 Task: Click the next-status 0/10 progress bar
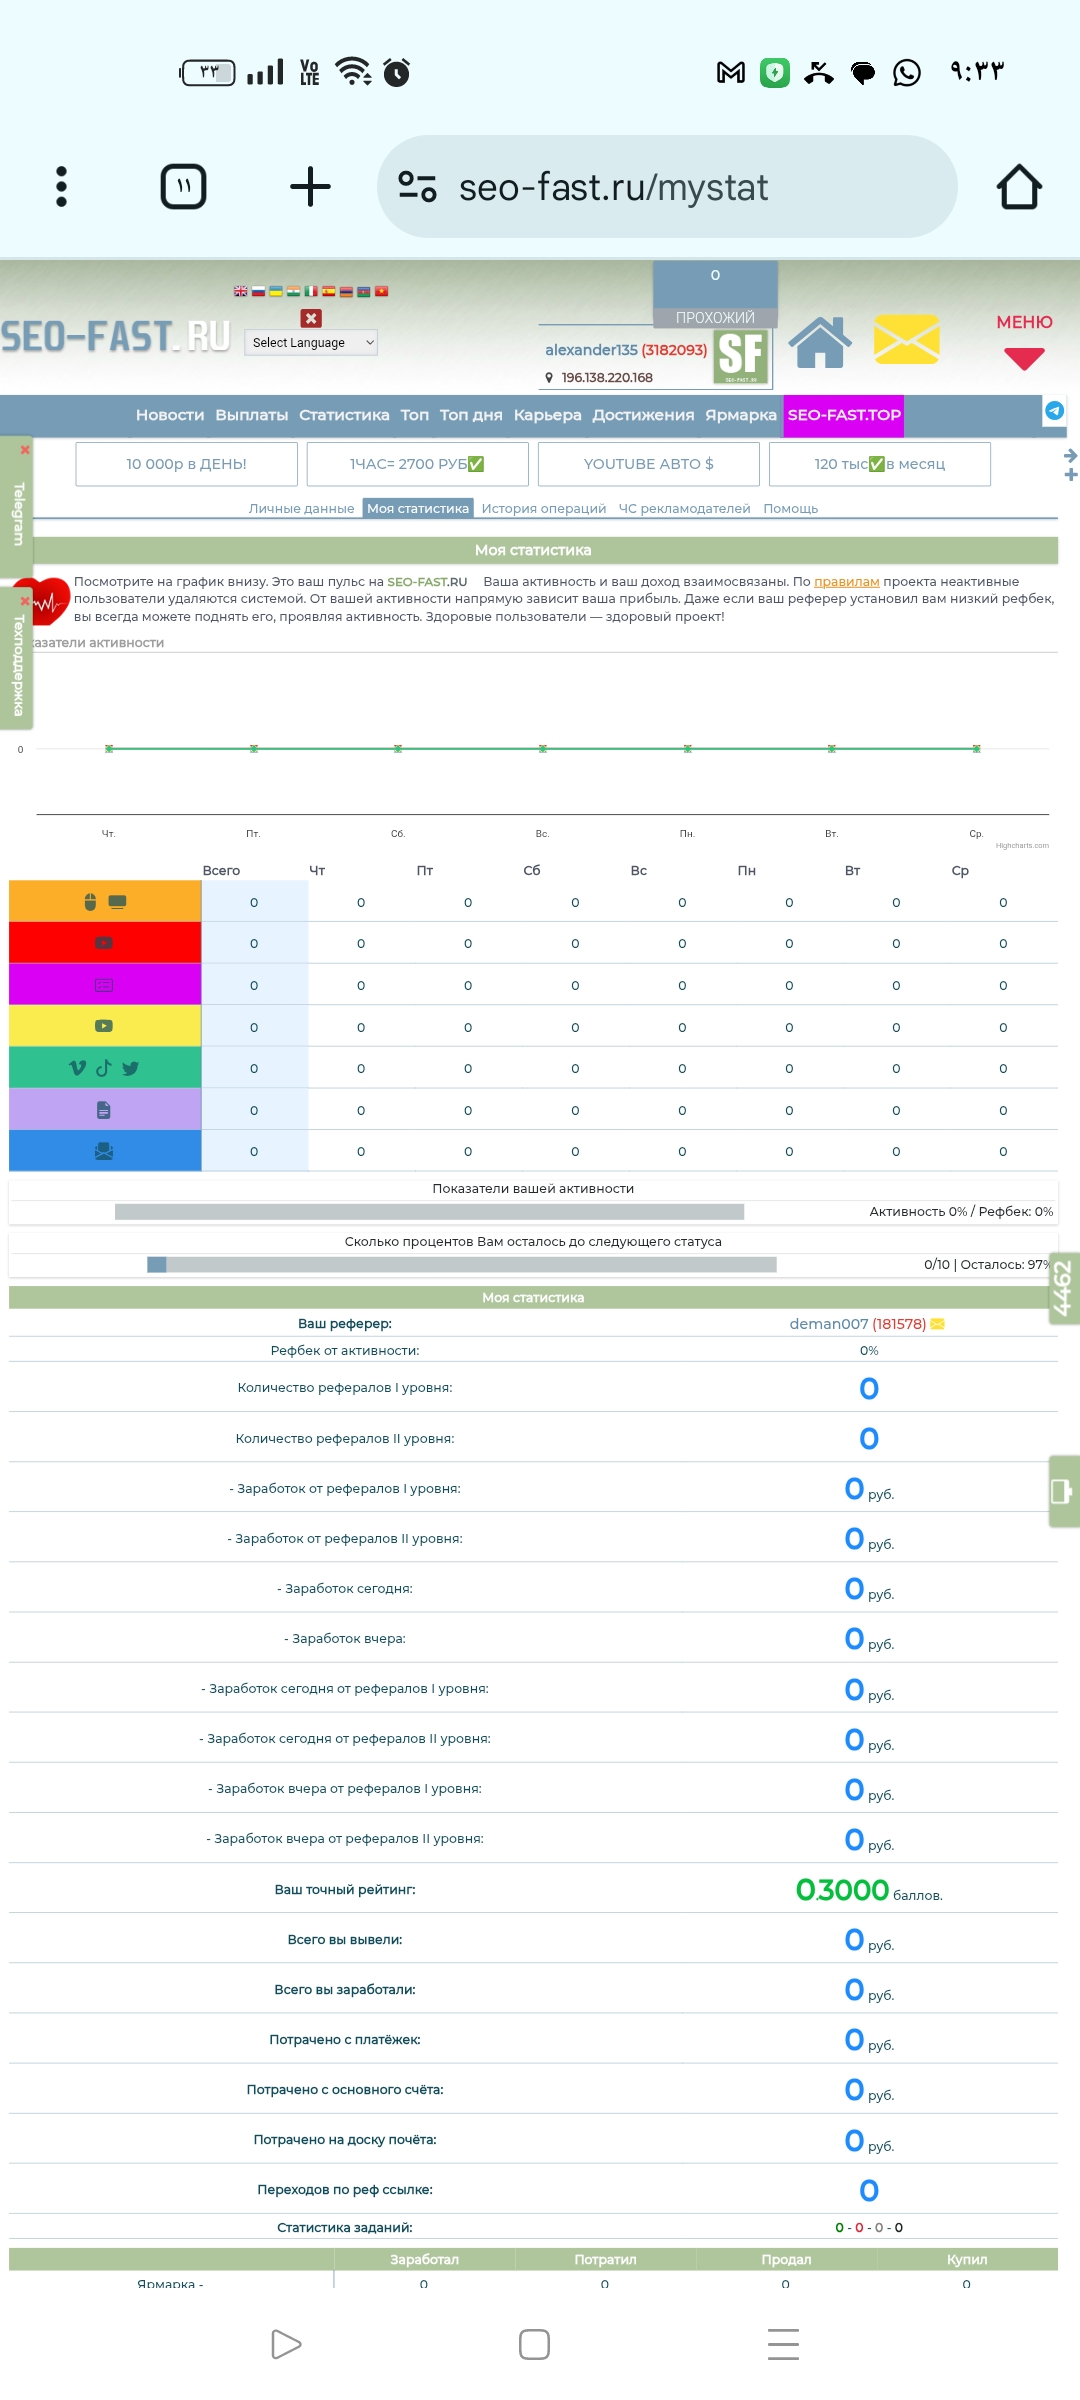(x=461, y=1264)
